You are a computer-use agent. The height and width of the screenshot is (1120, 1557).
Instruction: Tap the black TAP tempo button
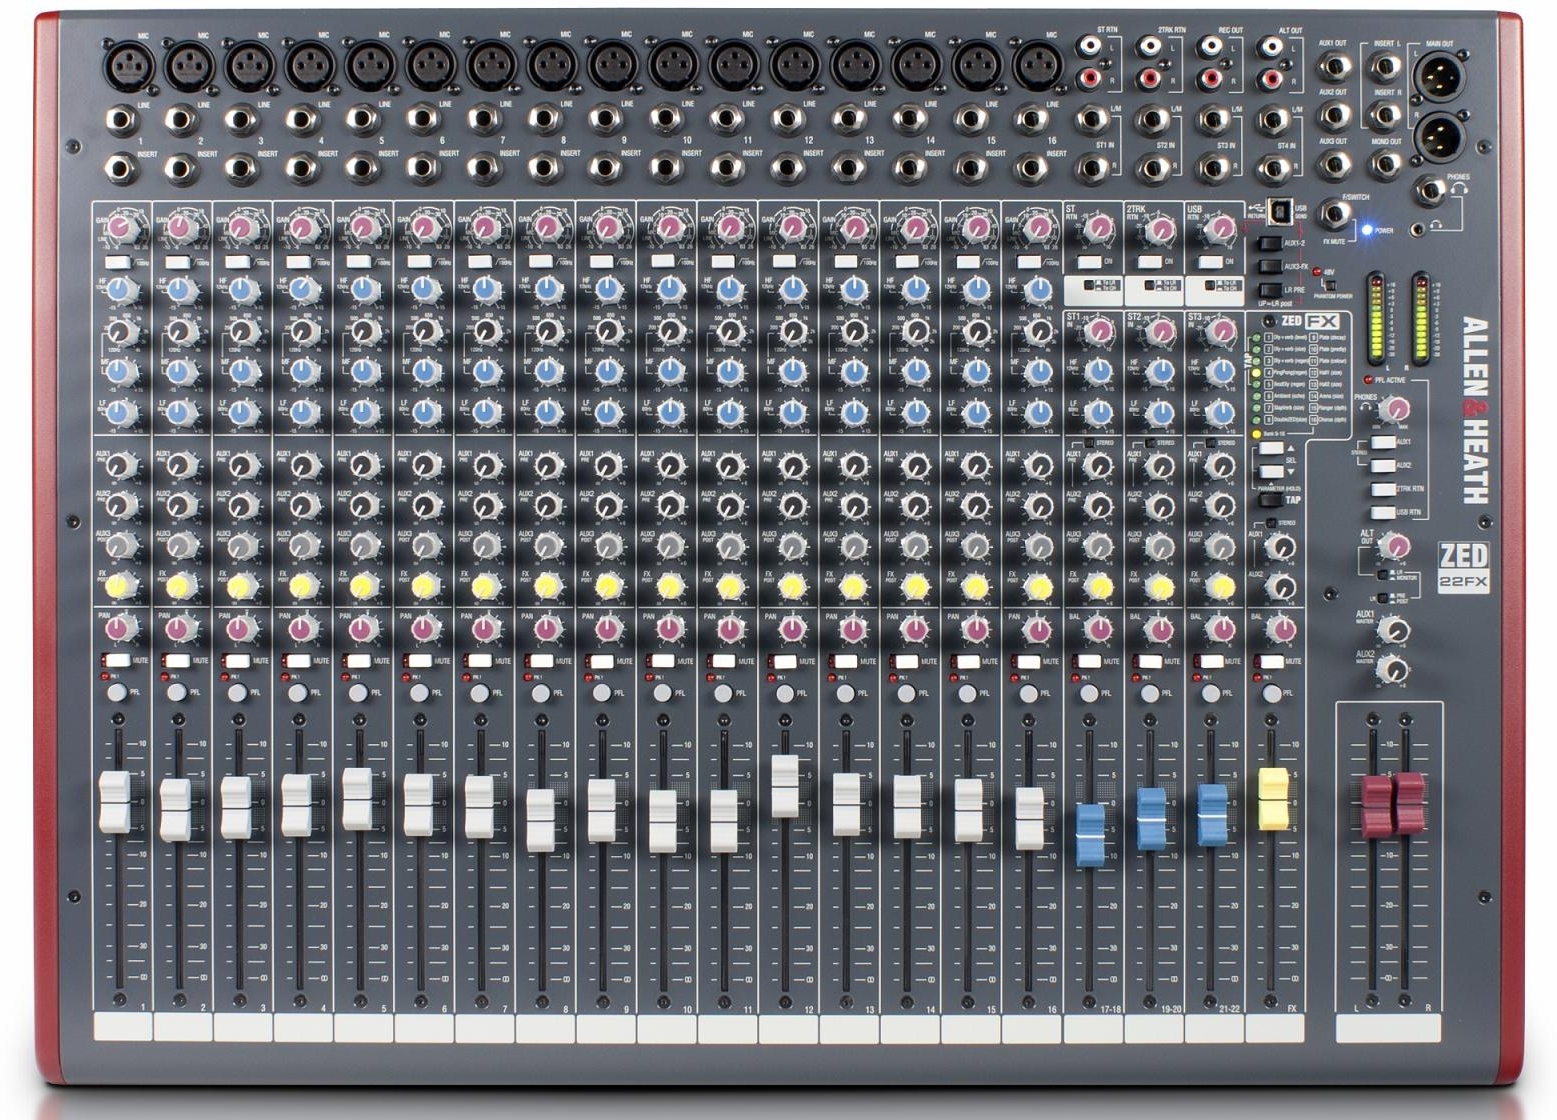pos(1270,498)
